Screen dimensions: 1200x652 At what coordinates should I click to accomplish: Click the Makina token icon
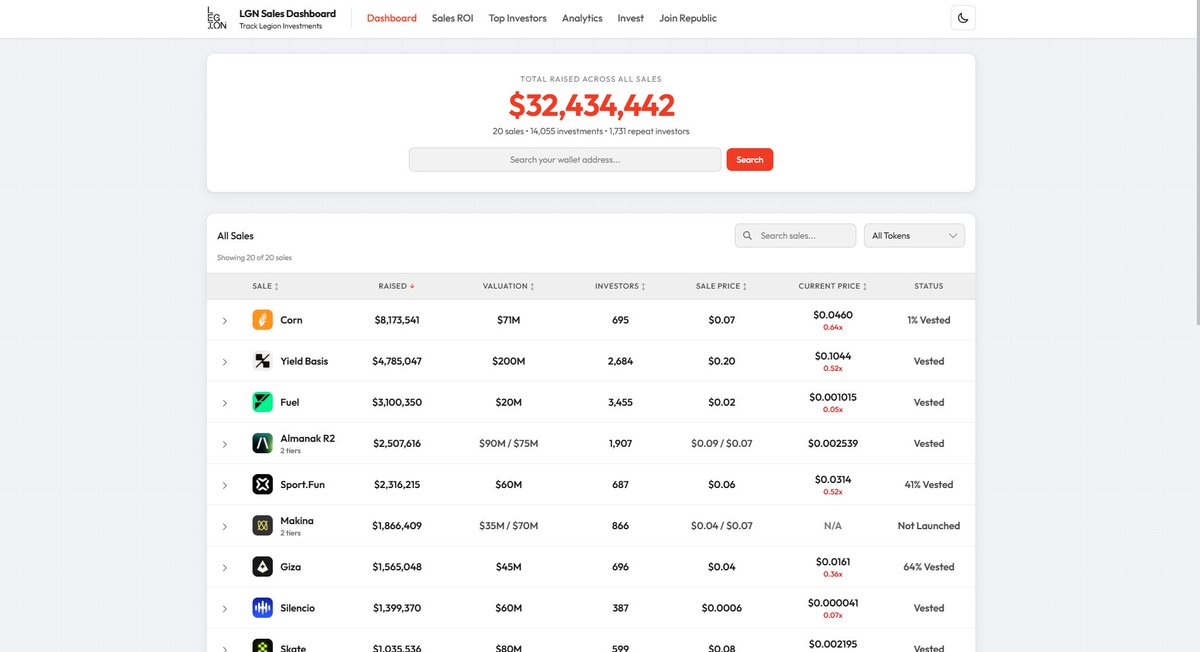click(x=262, y=526)
